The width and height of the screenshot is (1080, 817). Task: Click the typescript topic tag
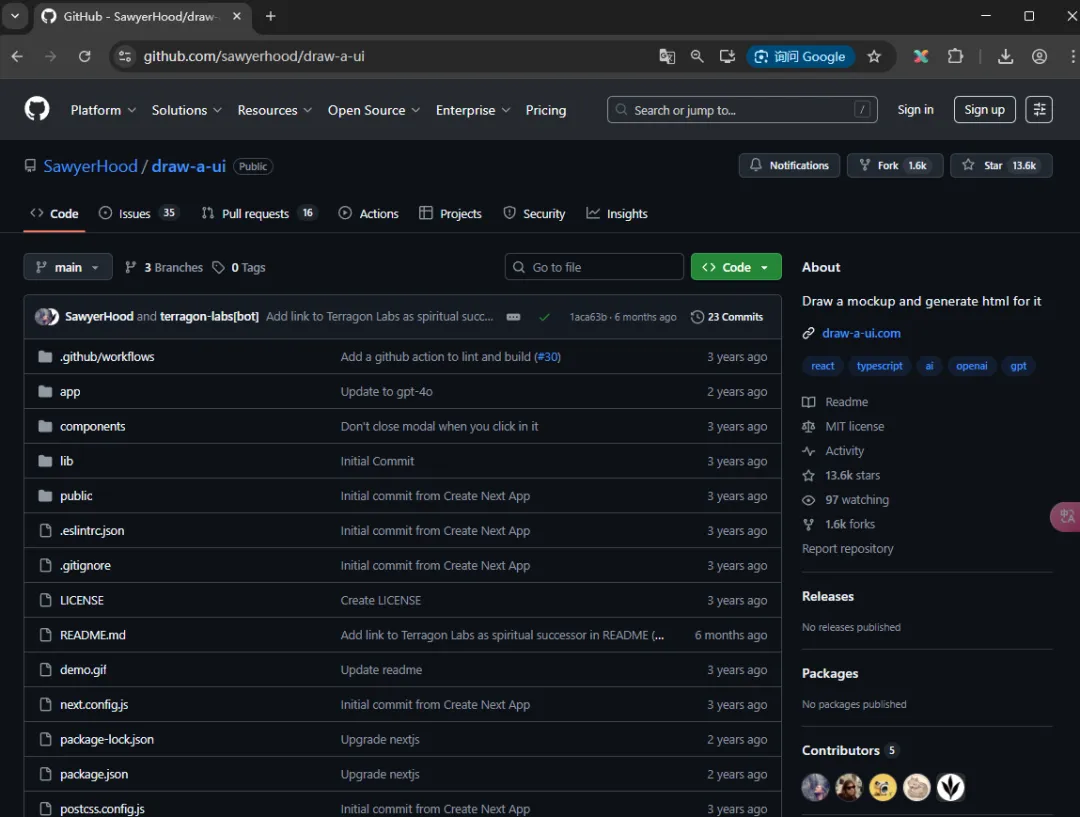point(880,366)
